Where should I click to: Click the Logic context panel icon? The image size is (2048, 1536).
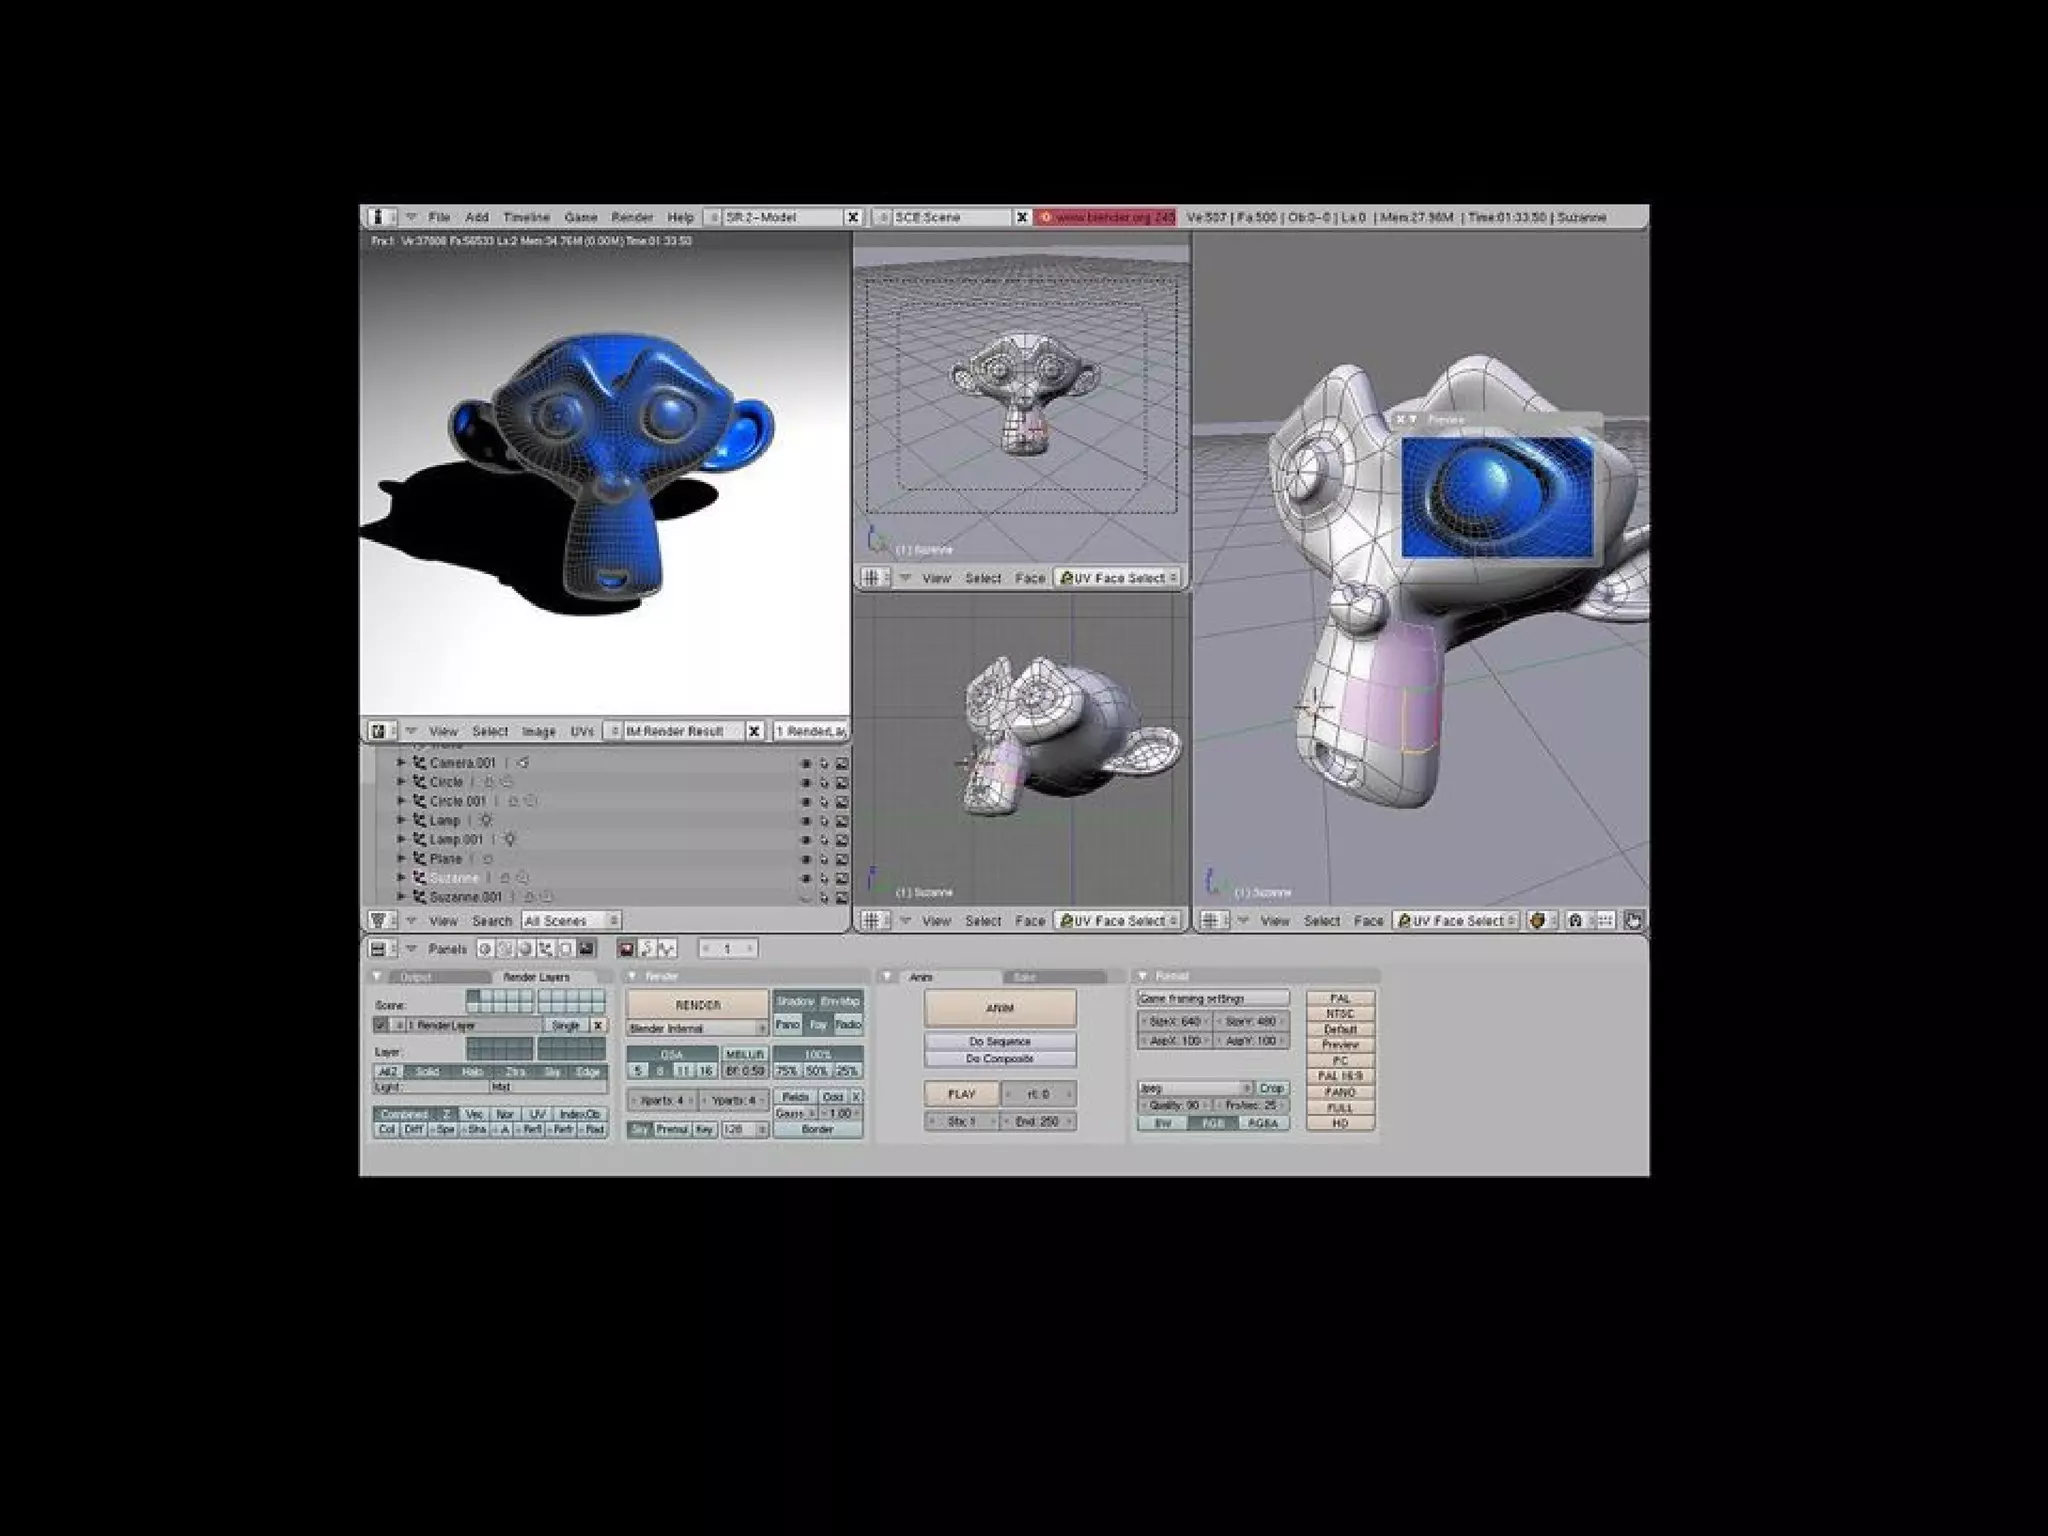[x=484, y=948]
